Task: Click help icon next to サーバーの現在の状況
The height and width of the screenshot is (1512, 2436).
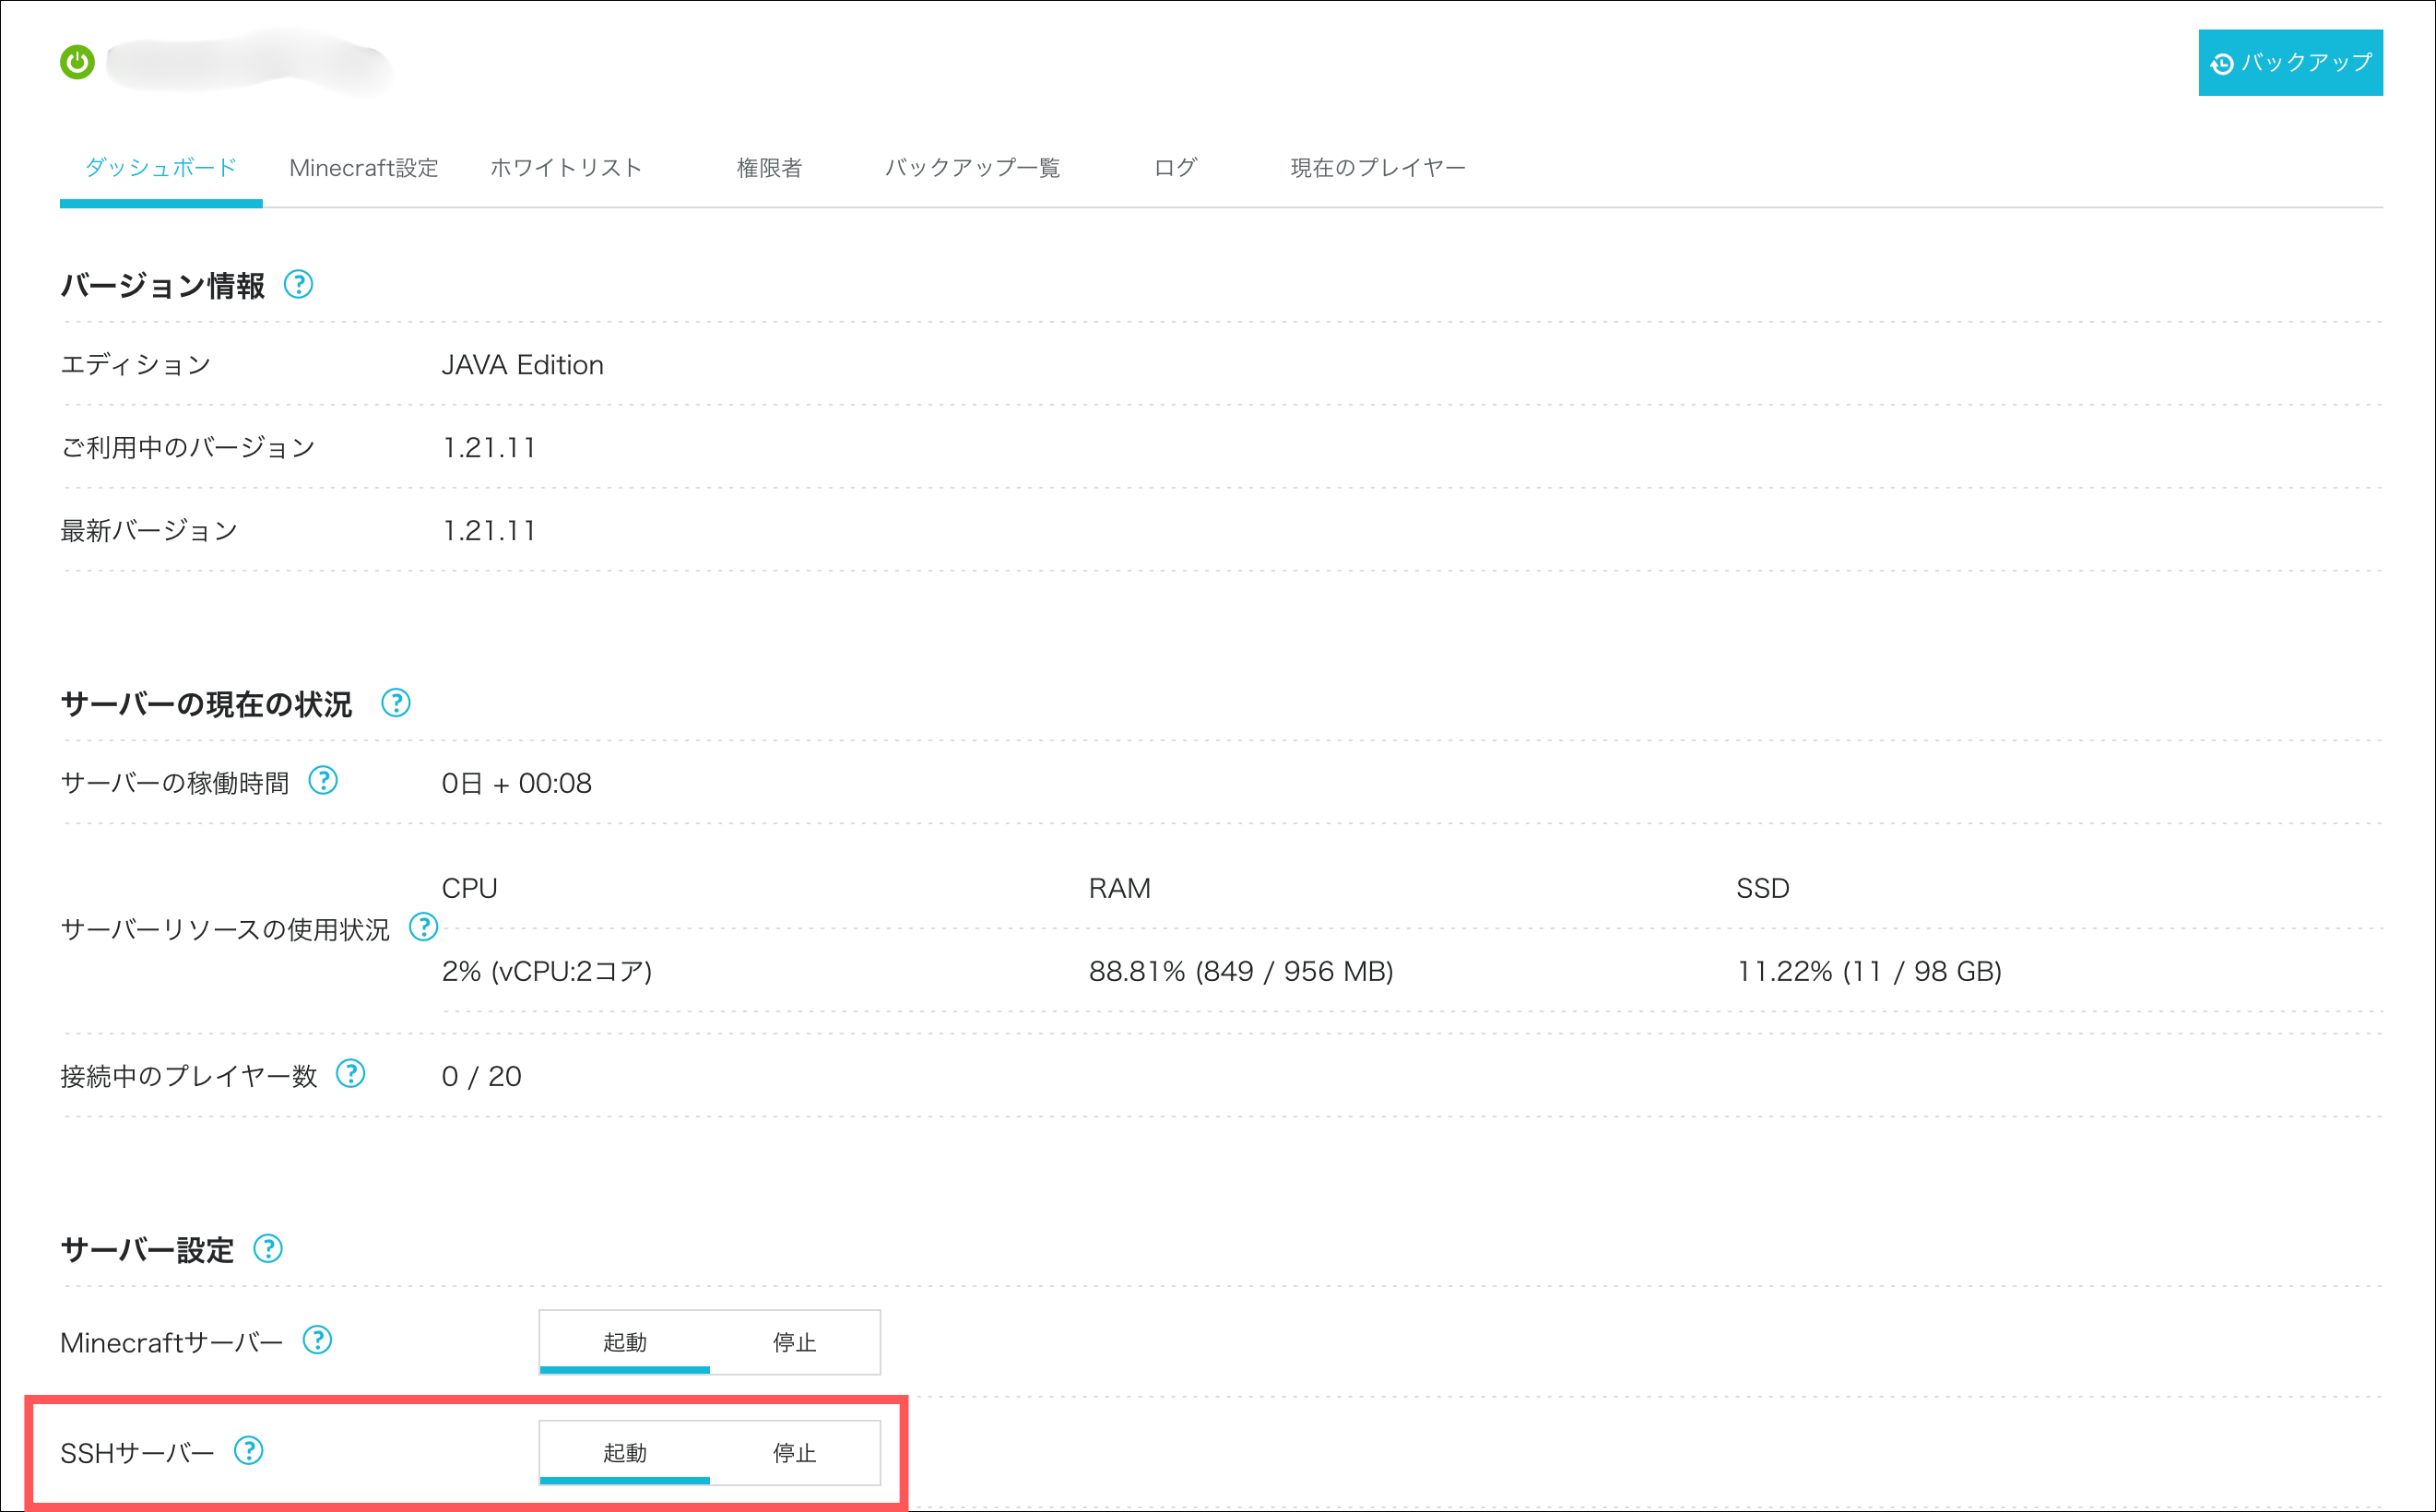Action: click(396, 703)
